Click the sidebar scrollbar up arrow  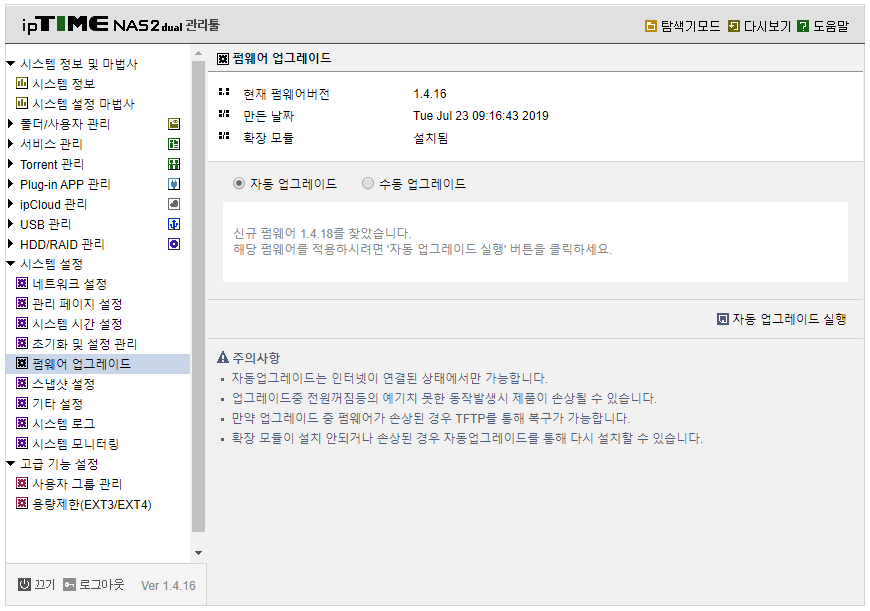(x=199, y=54)
